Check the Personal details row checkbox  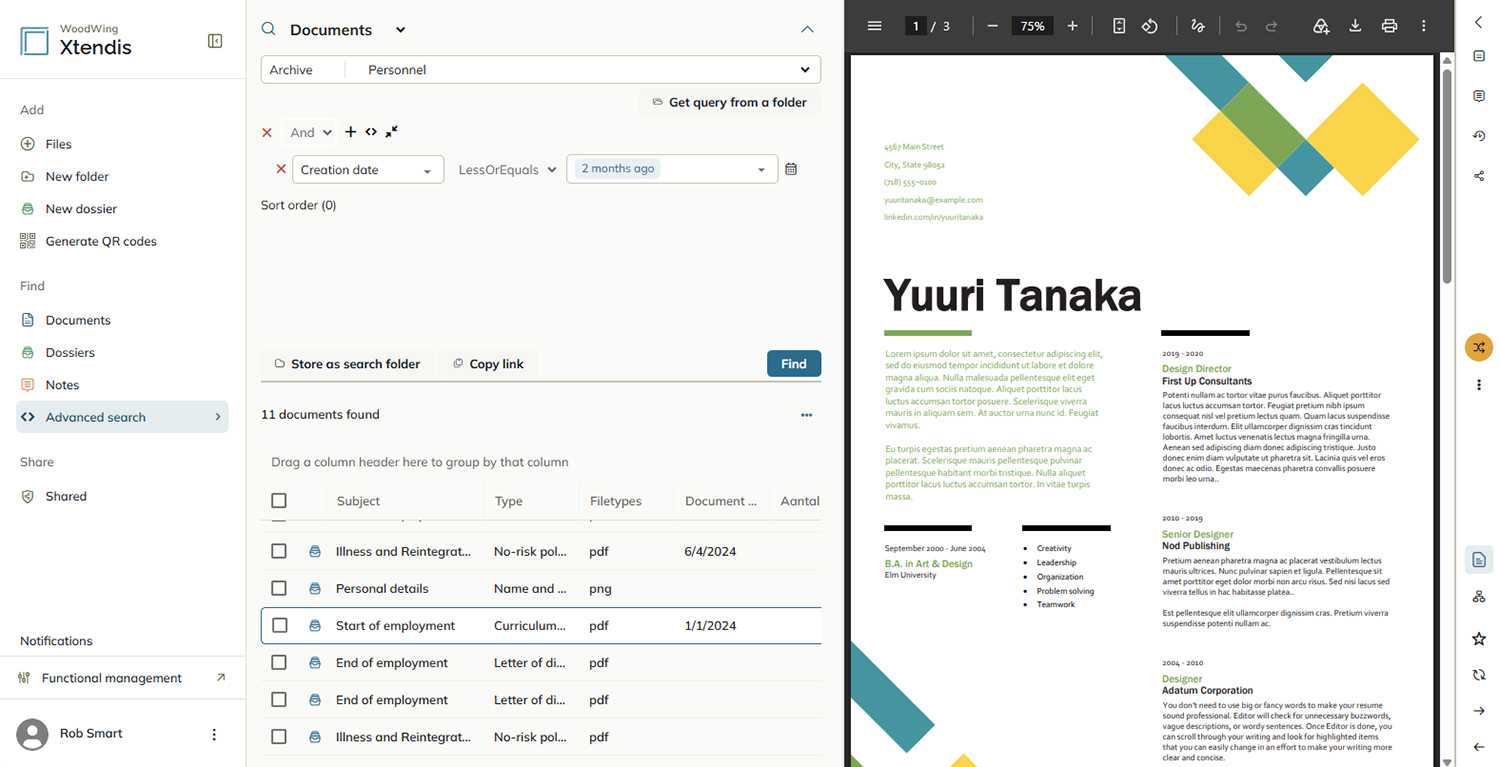pyautogui.click(x=279, y=588)
